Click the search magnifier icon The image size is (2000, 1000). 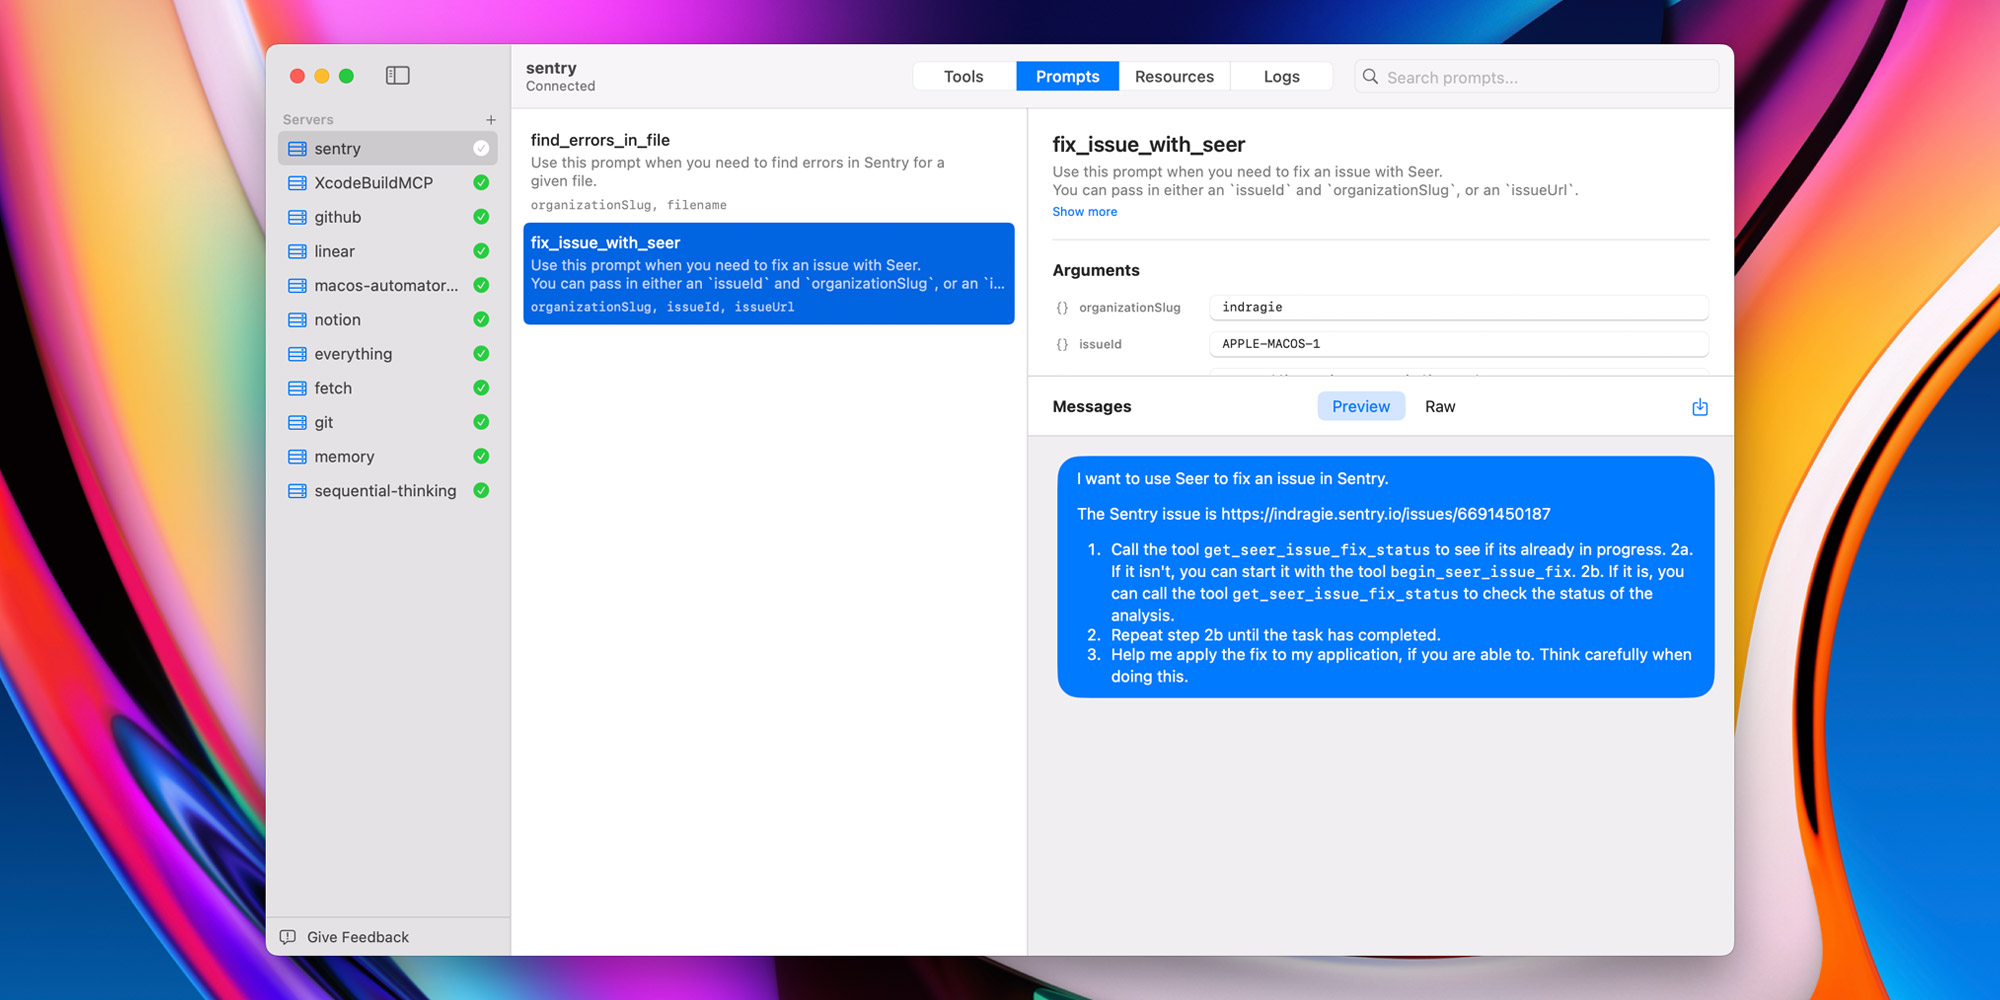click(1370, 77)
